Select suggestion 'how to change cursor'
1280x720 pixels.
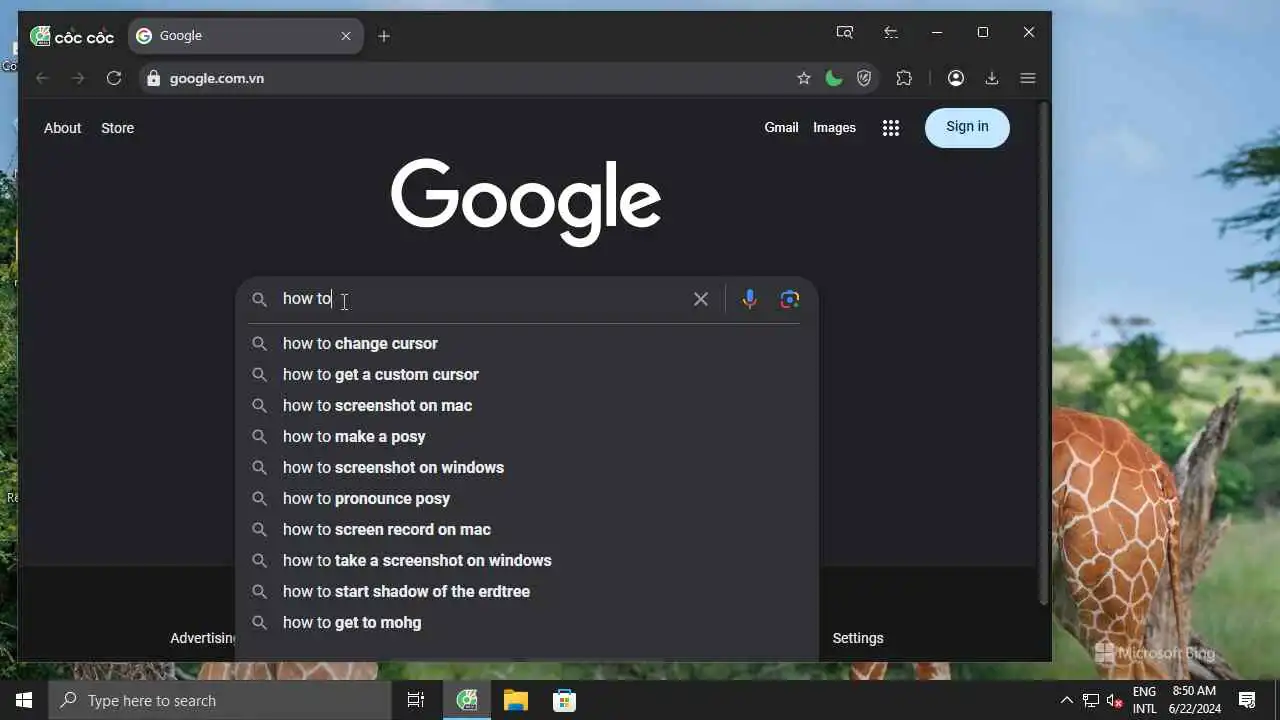527,343
